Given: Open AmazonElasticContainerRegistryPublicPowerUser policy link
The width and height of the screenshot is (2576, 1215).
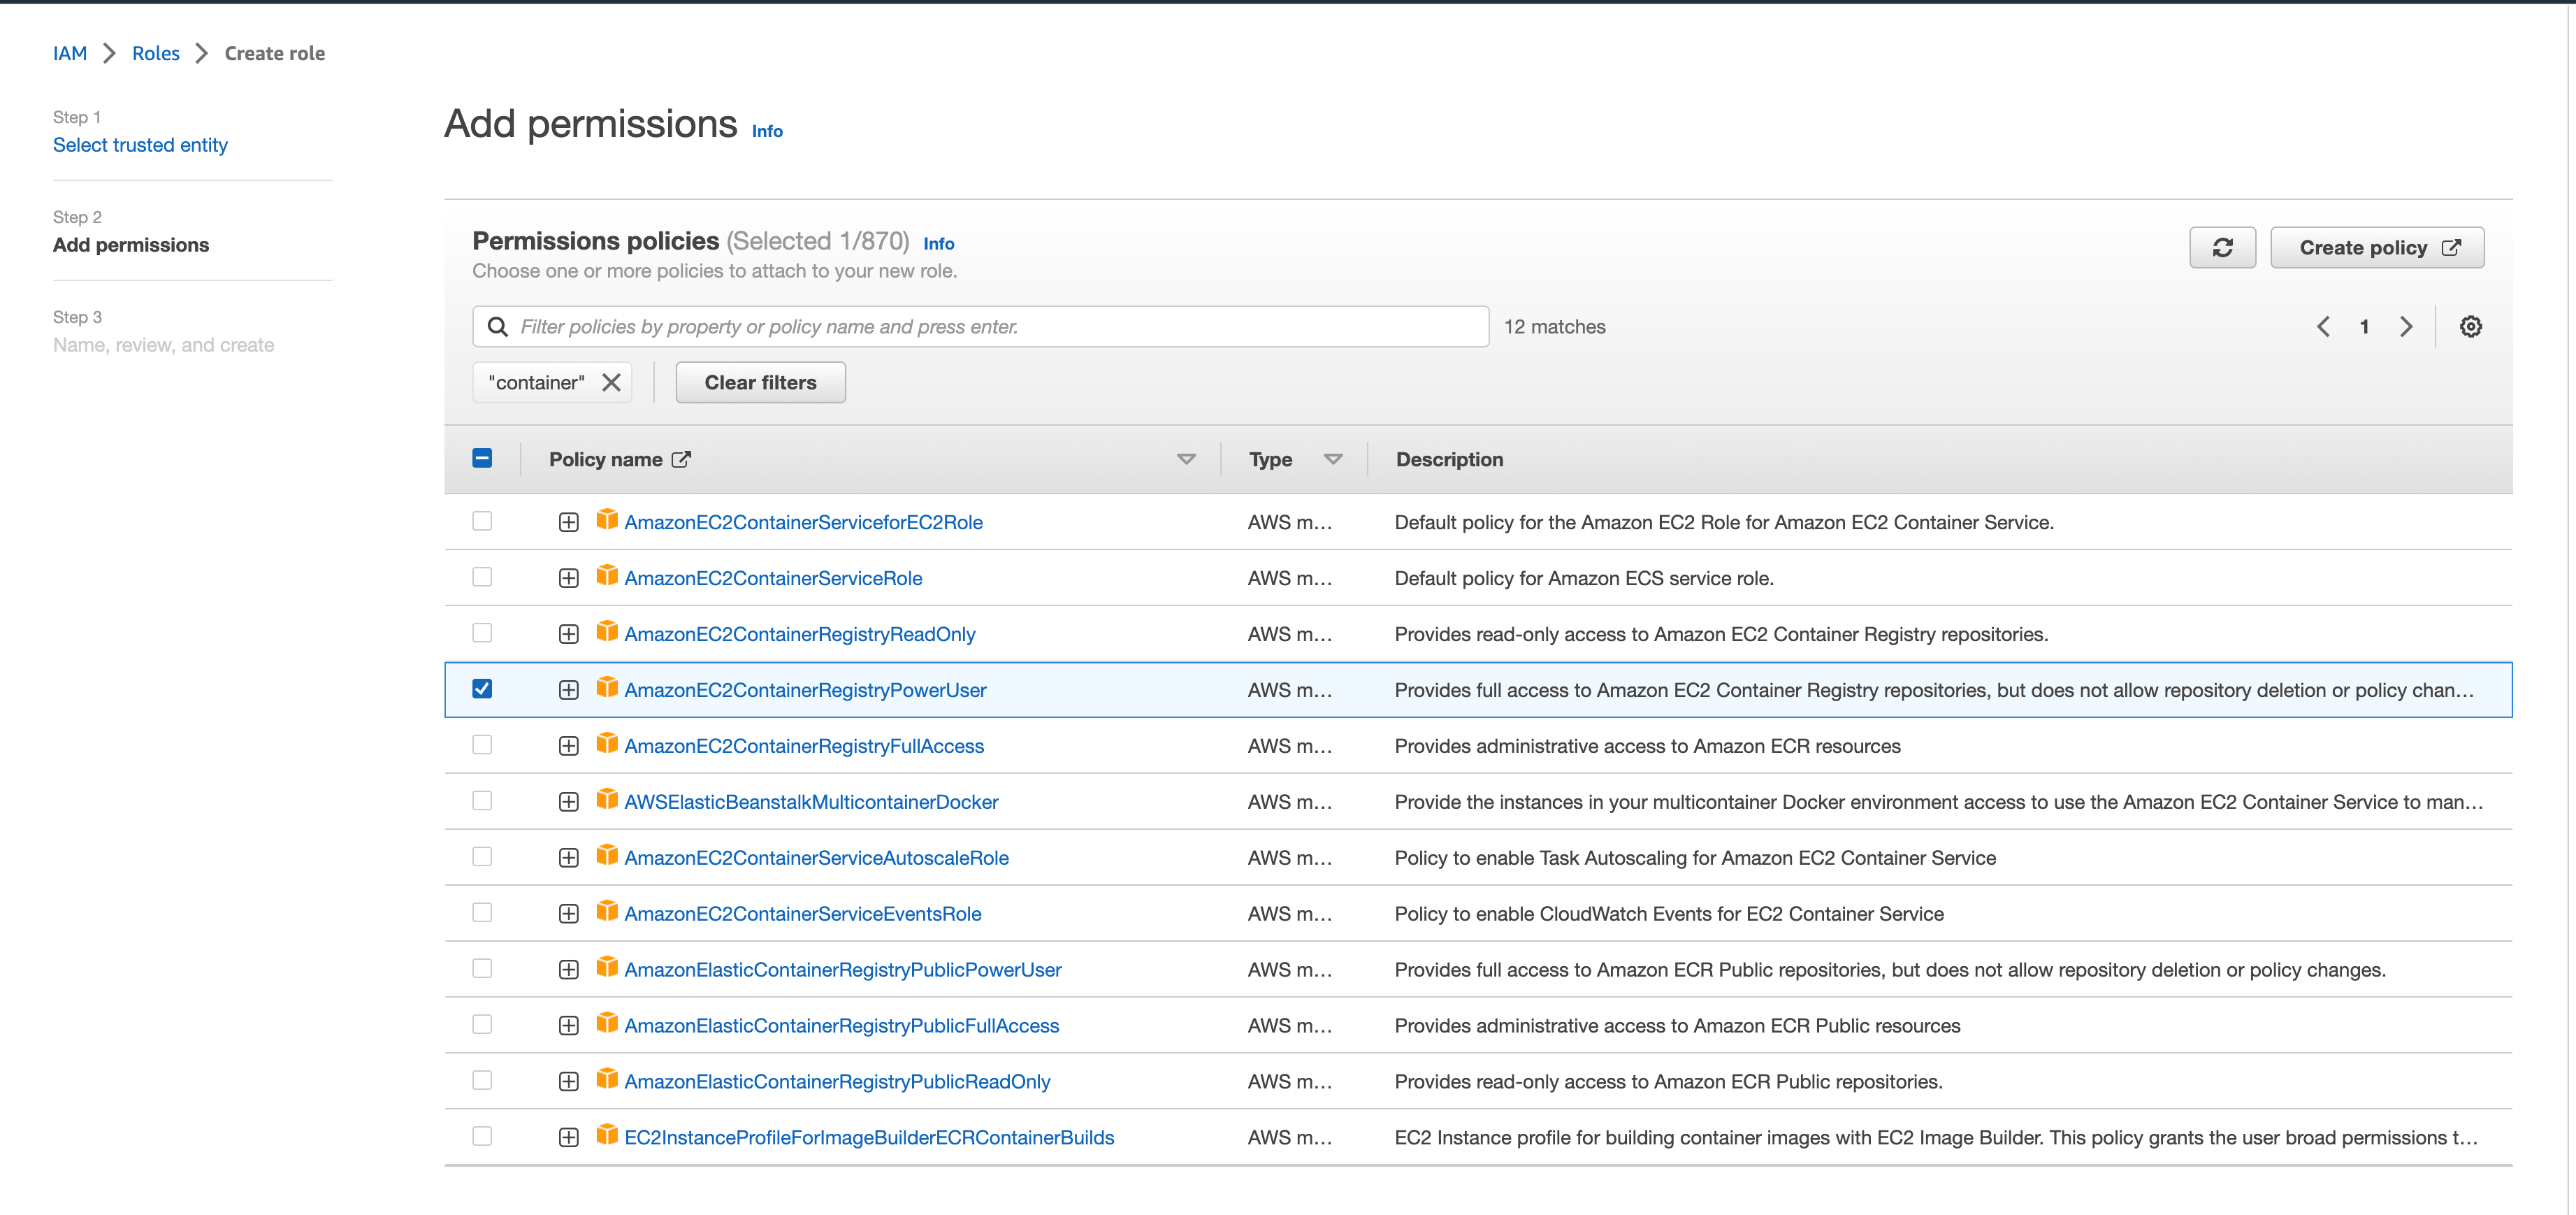Looking at the screenshot, I should pos(843,970).
